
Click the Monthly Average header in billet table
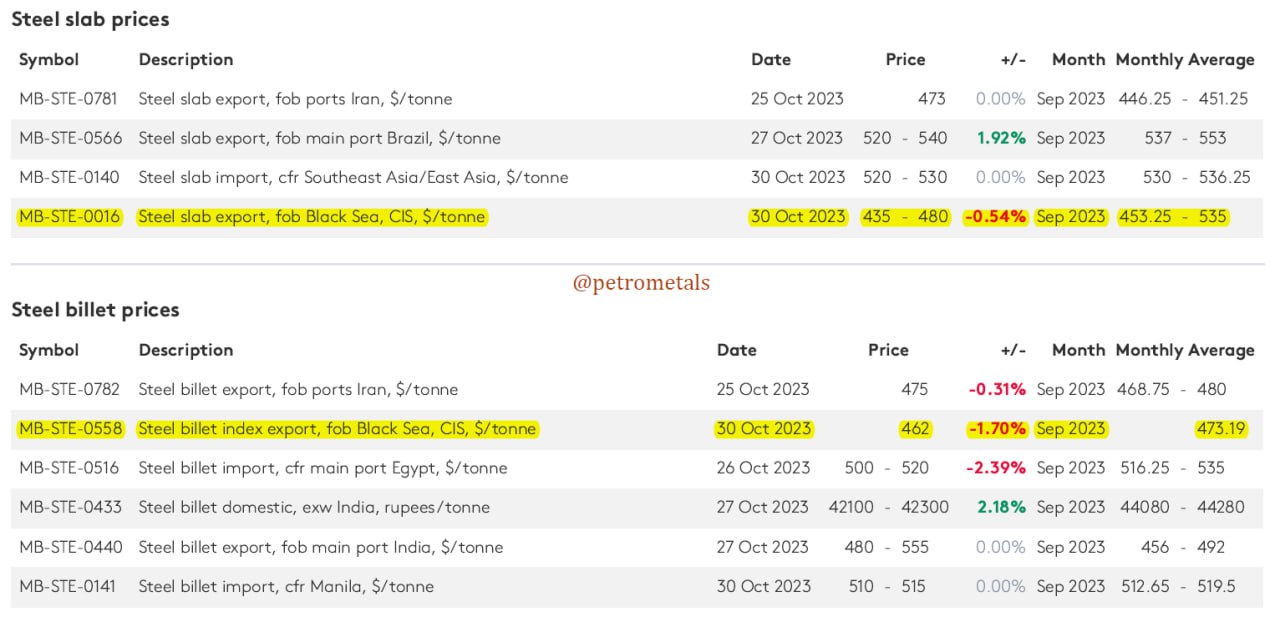click(1185, 351)
